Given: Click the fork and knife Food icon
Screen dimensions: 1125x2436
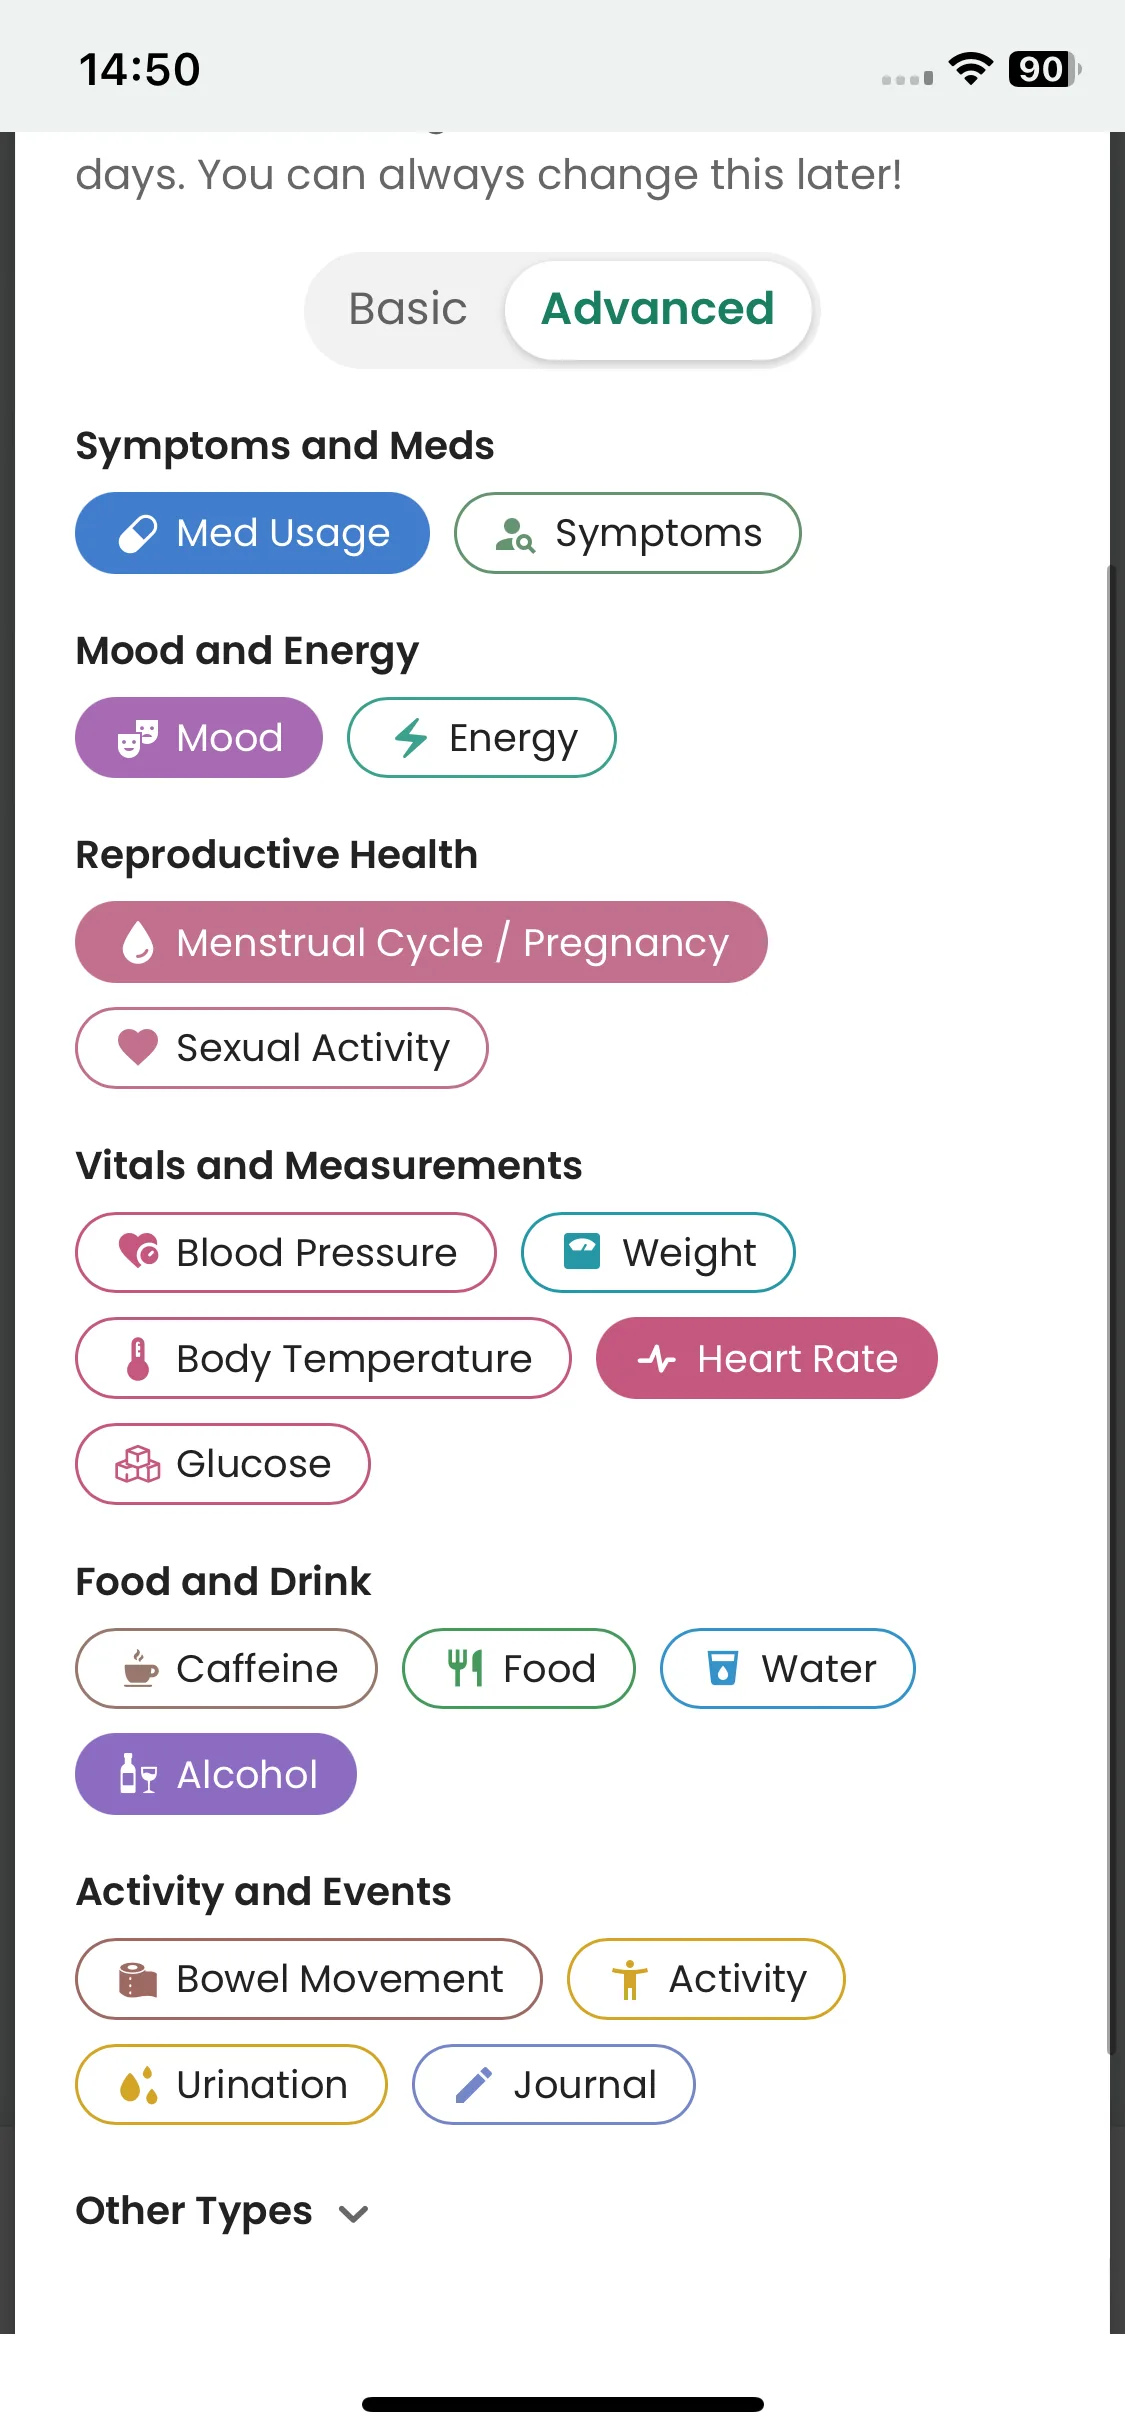Looking at the screenshot, I should 465,1669.
